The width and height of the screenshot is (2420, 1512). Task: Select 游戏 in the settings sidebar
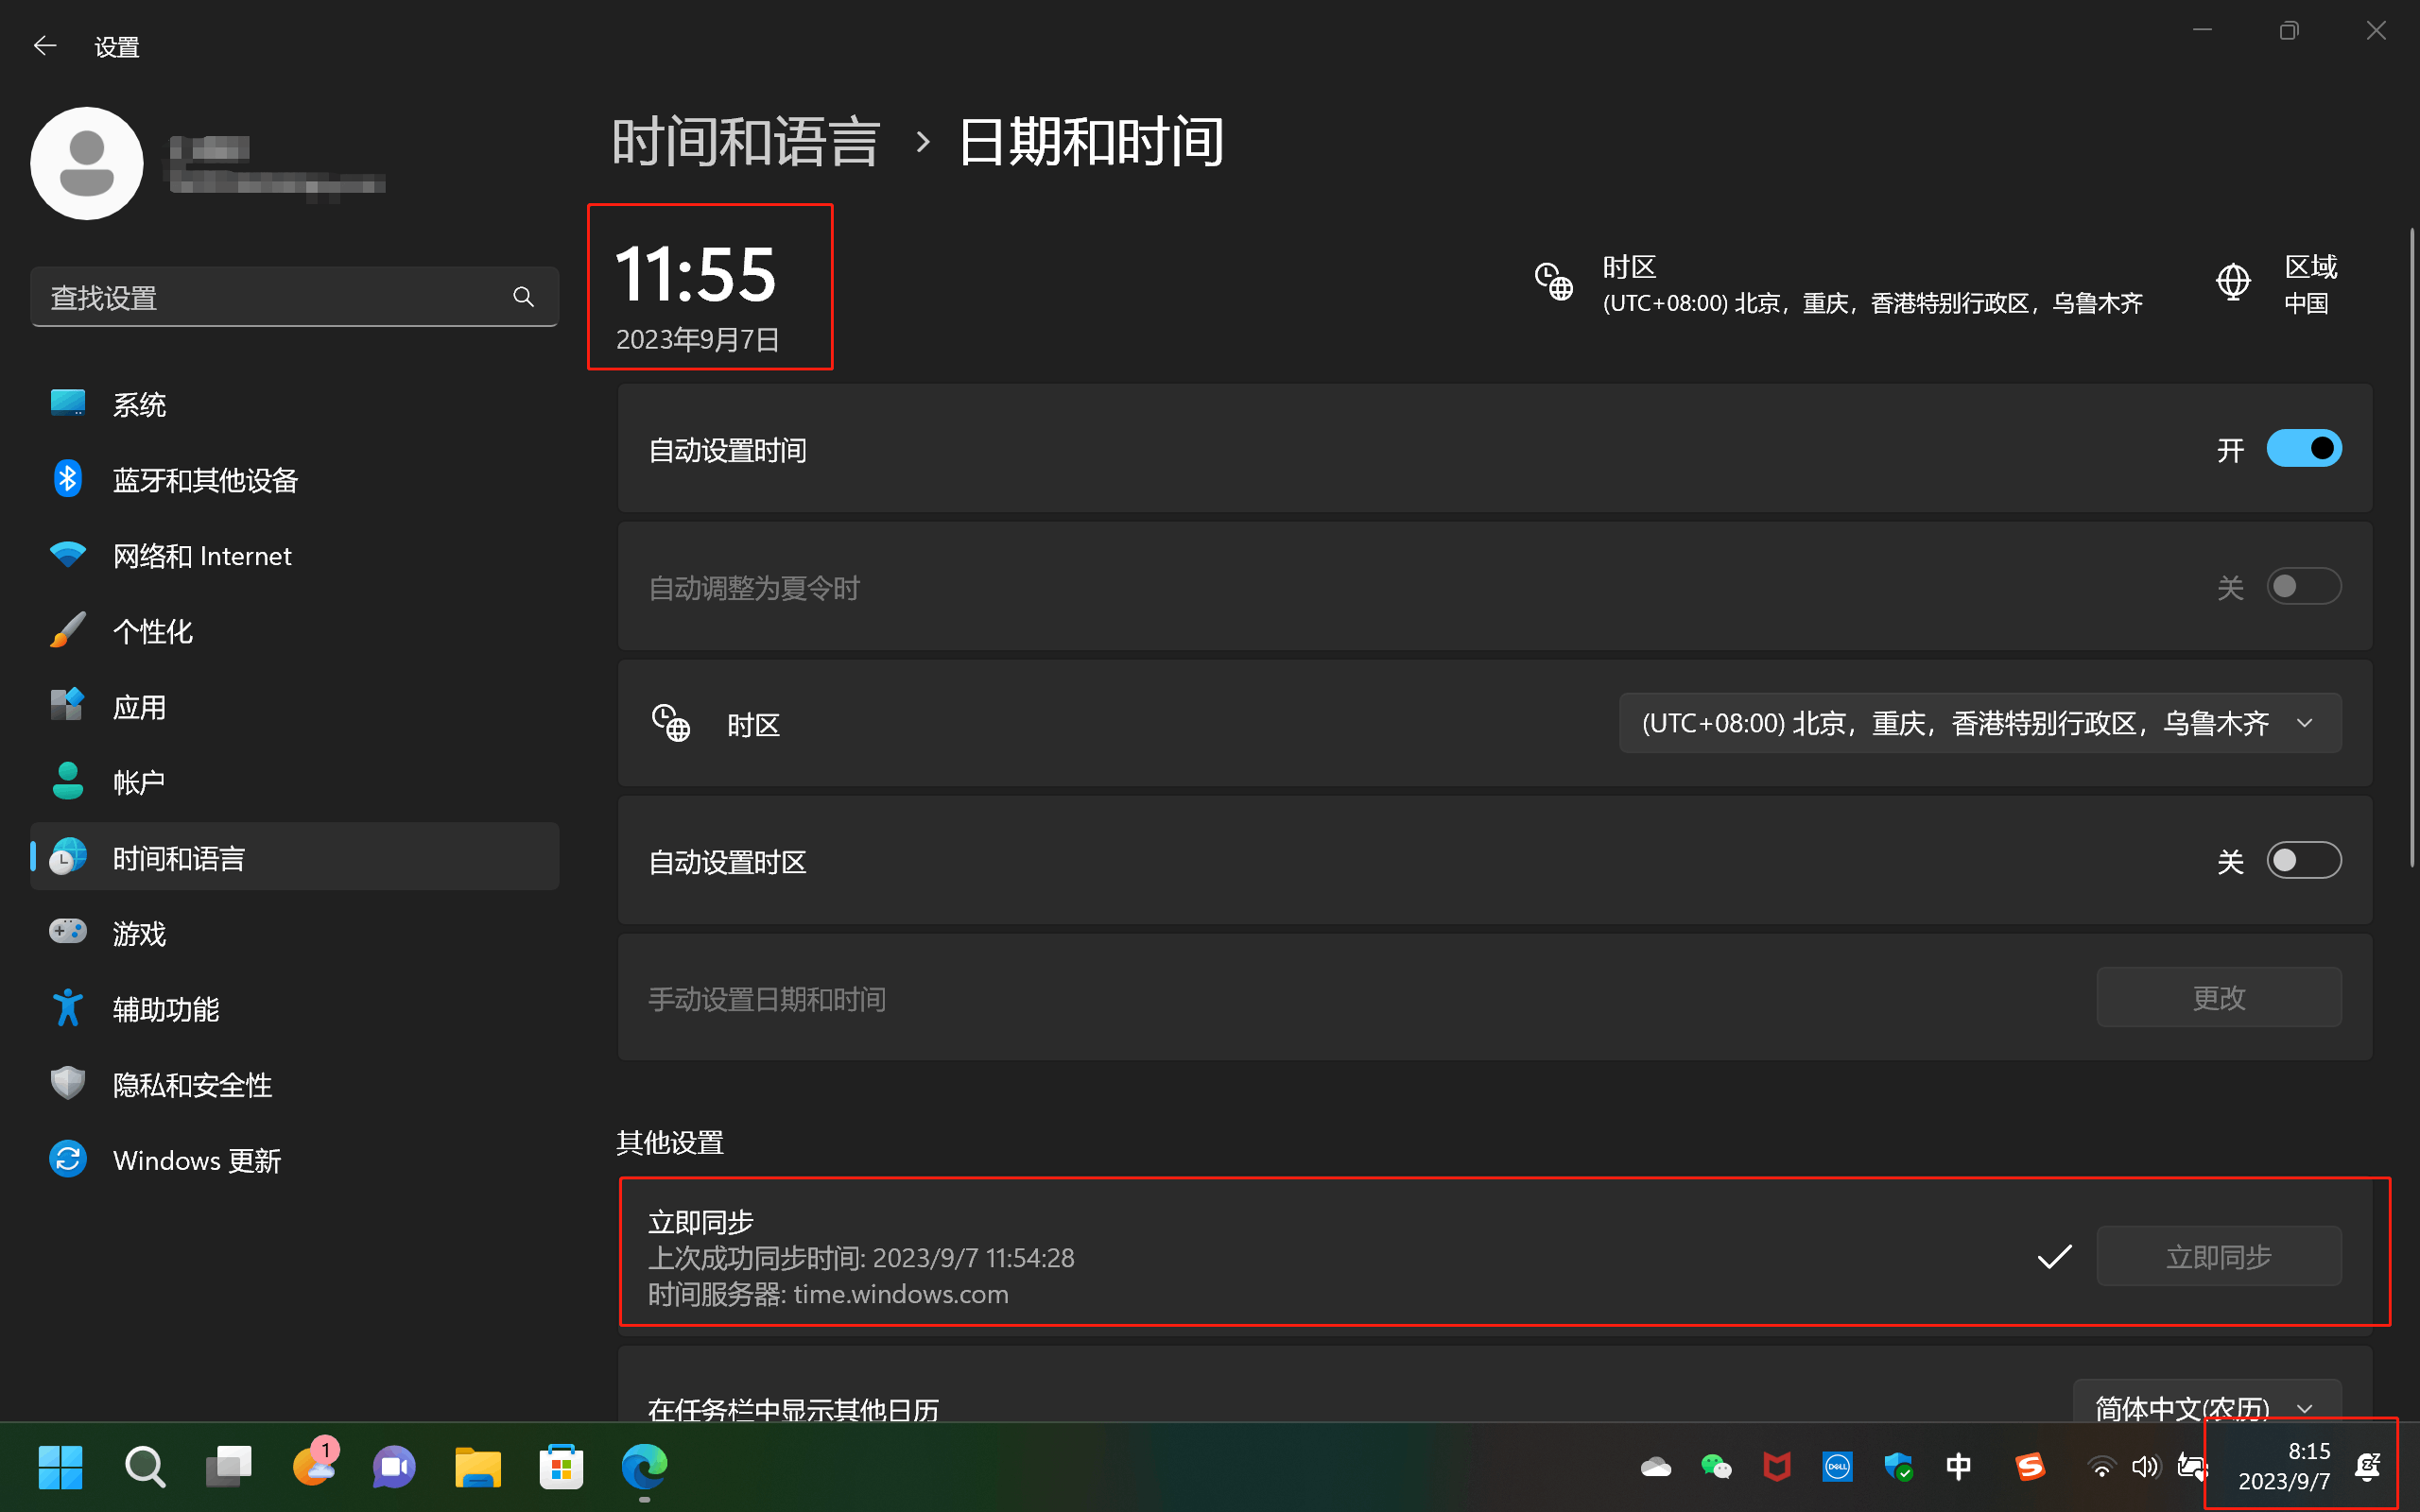(140, 933)
